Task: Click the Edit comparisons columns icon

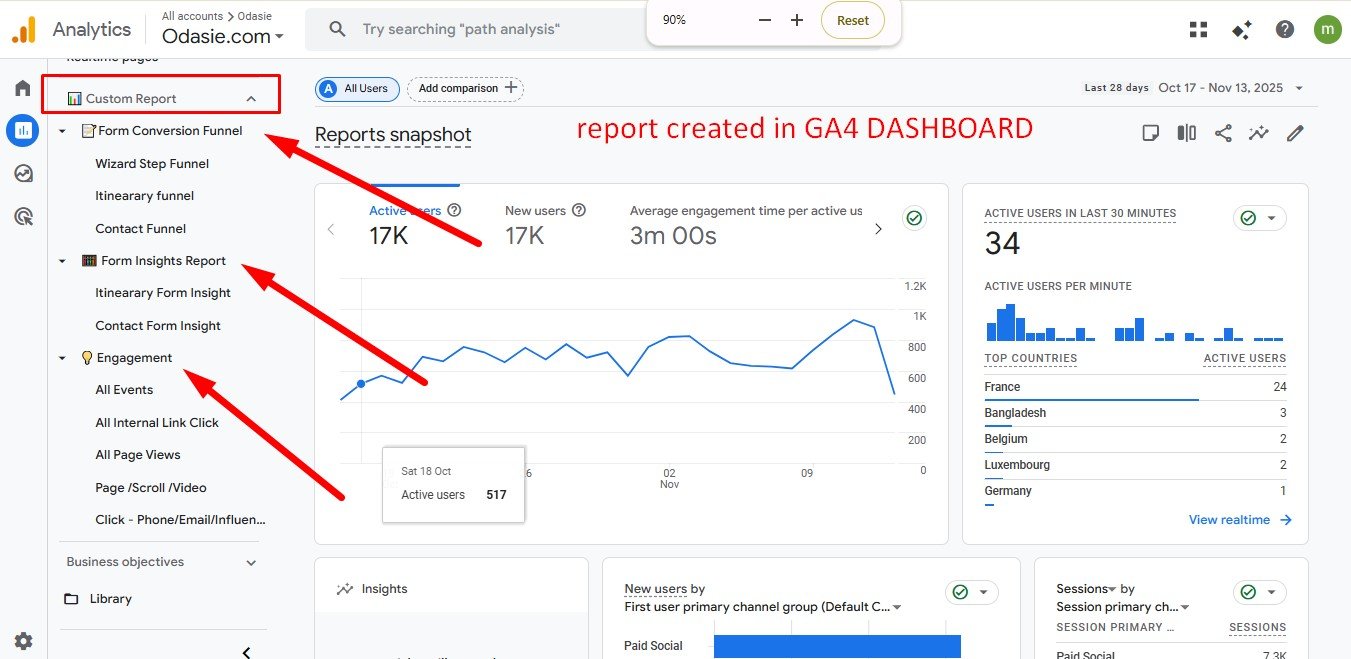Action: pos(1187,133)
